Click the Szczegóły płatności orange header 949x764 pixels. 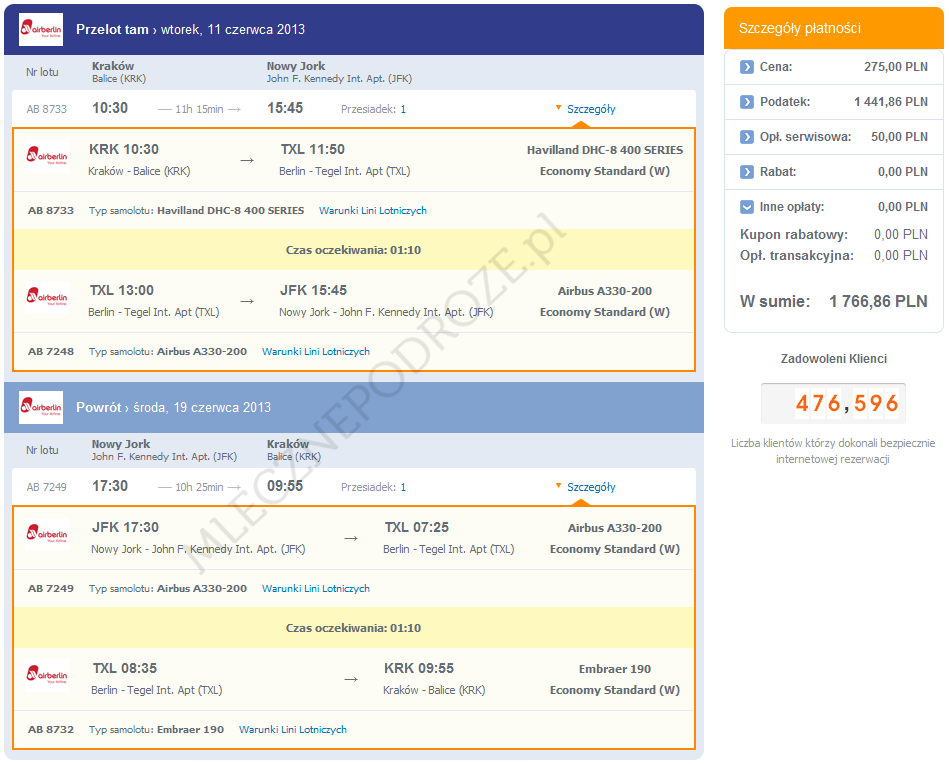coord(833,28)
